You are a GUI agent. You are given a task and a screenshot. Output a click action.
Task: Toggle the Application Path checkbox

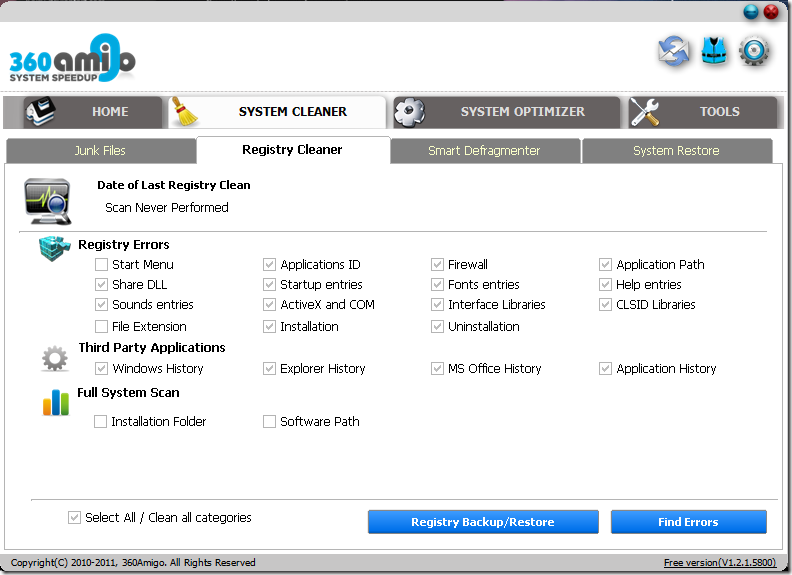click(x=605, y=264)
